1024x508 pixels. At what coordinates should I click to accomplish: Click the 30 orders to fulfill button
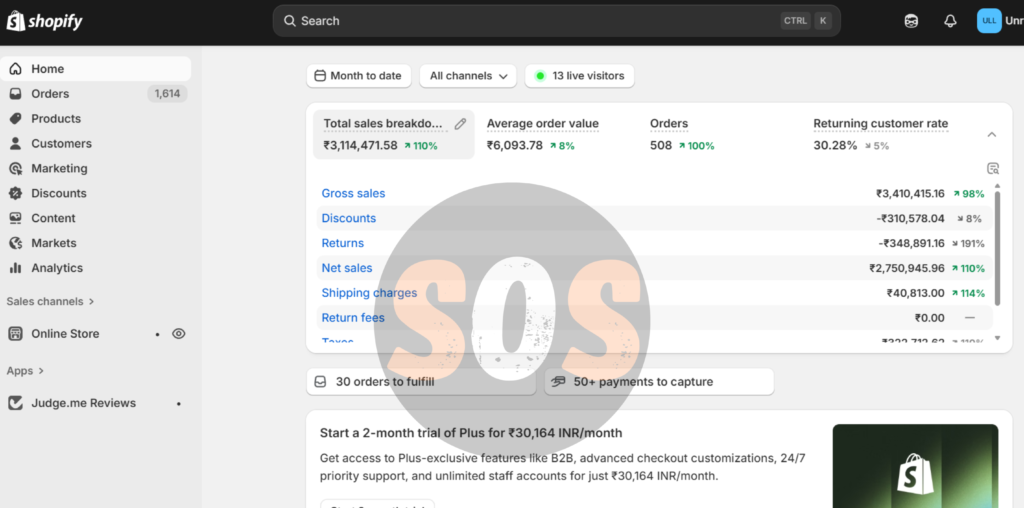[421, 381]
